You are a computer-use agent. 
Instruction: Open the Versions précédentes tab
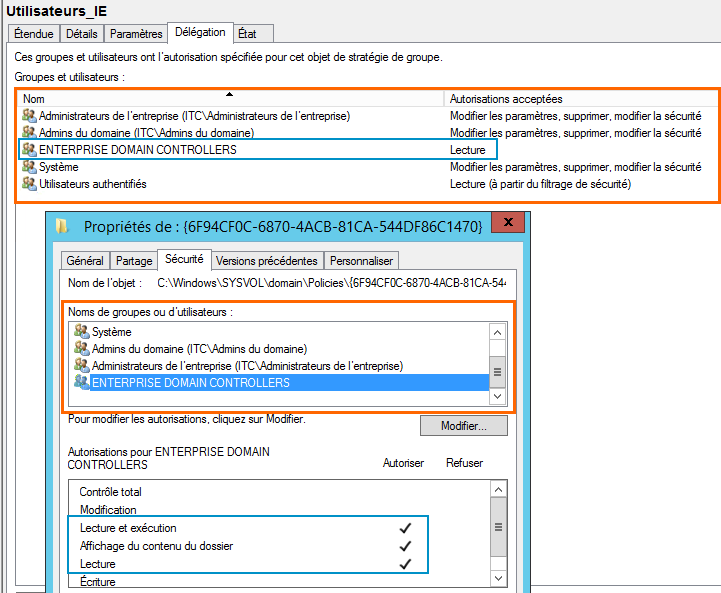[x=267, y=261]
